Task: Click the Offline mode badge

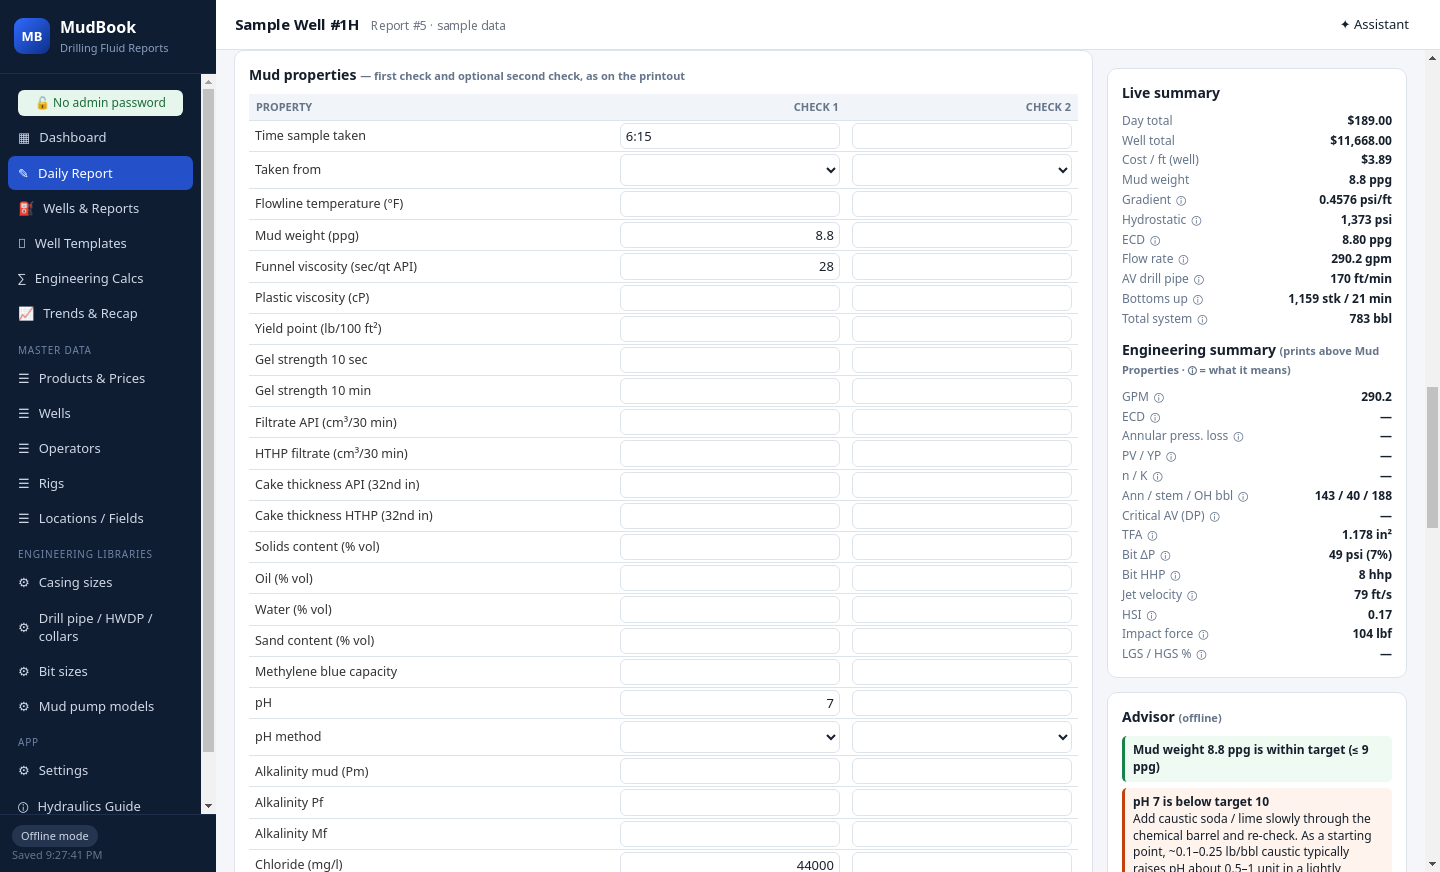Action: point(55,836)
